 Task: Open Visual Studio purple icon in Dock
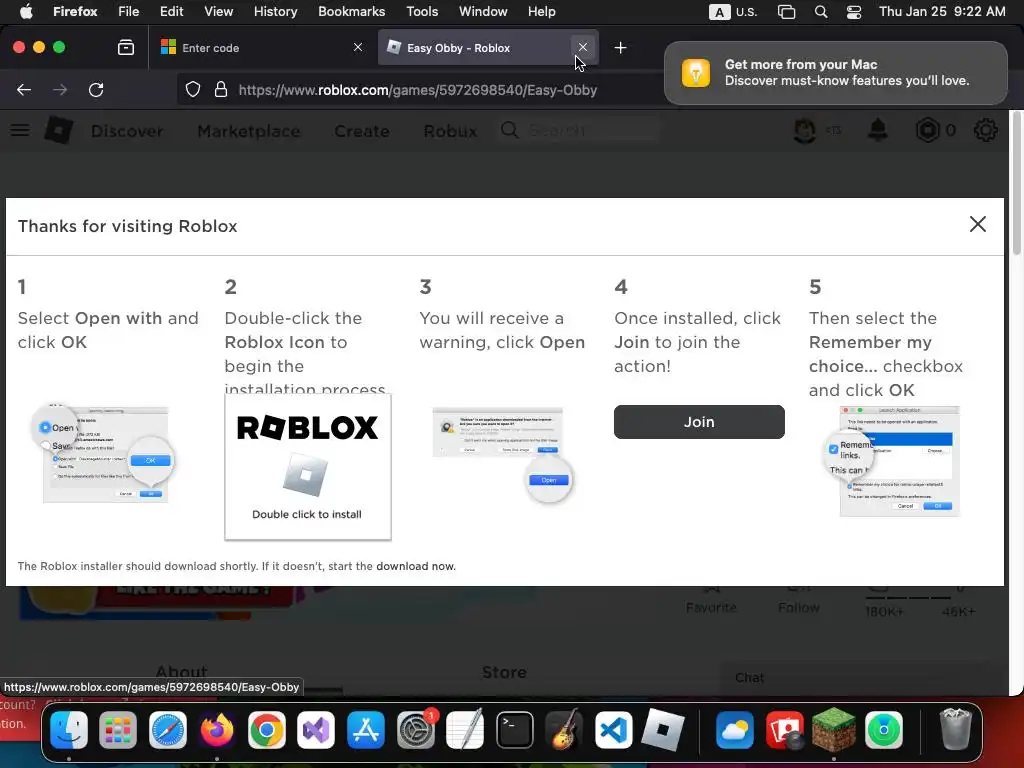pyautogui.click(x=316, y=729)
